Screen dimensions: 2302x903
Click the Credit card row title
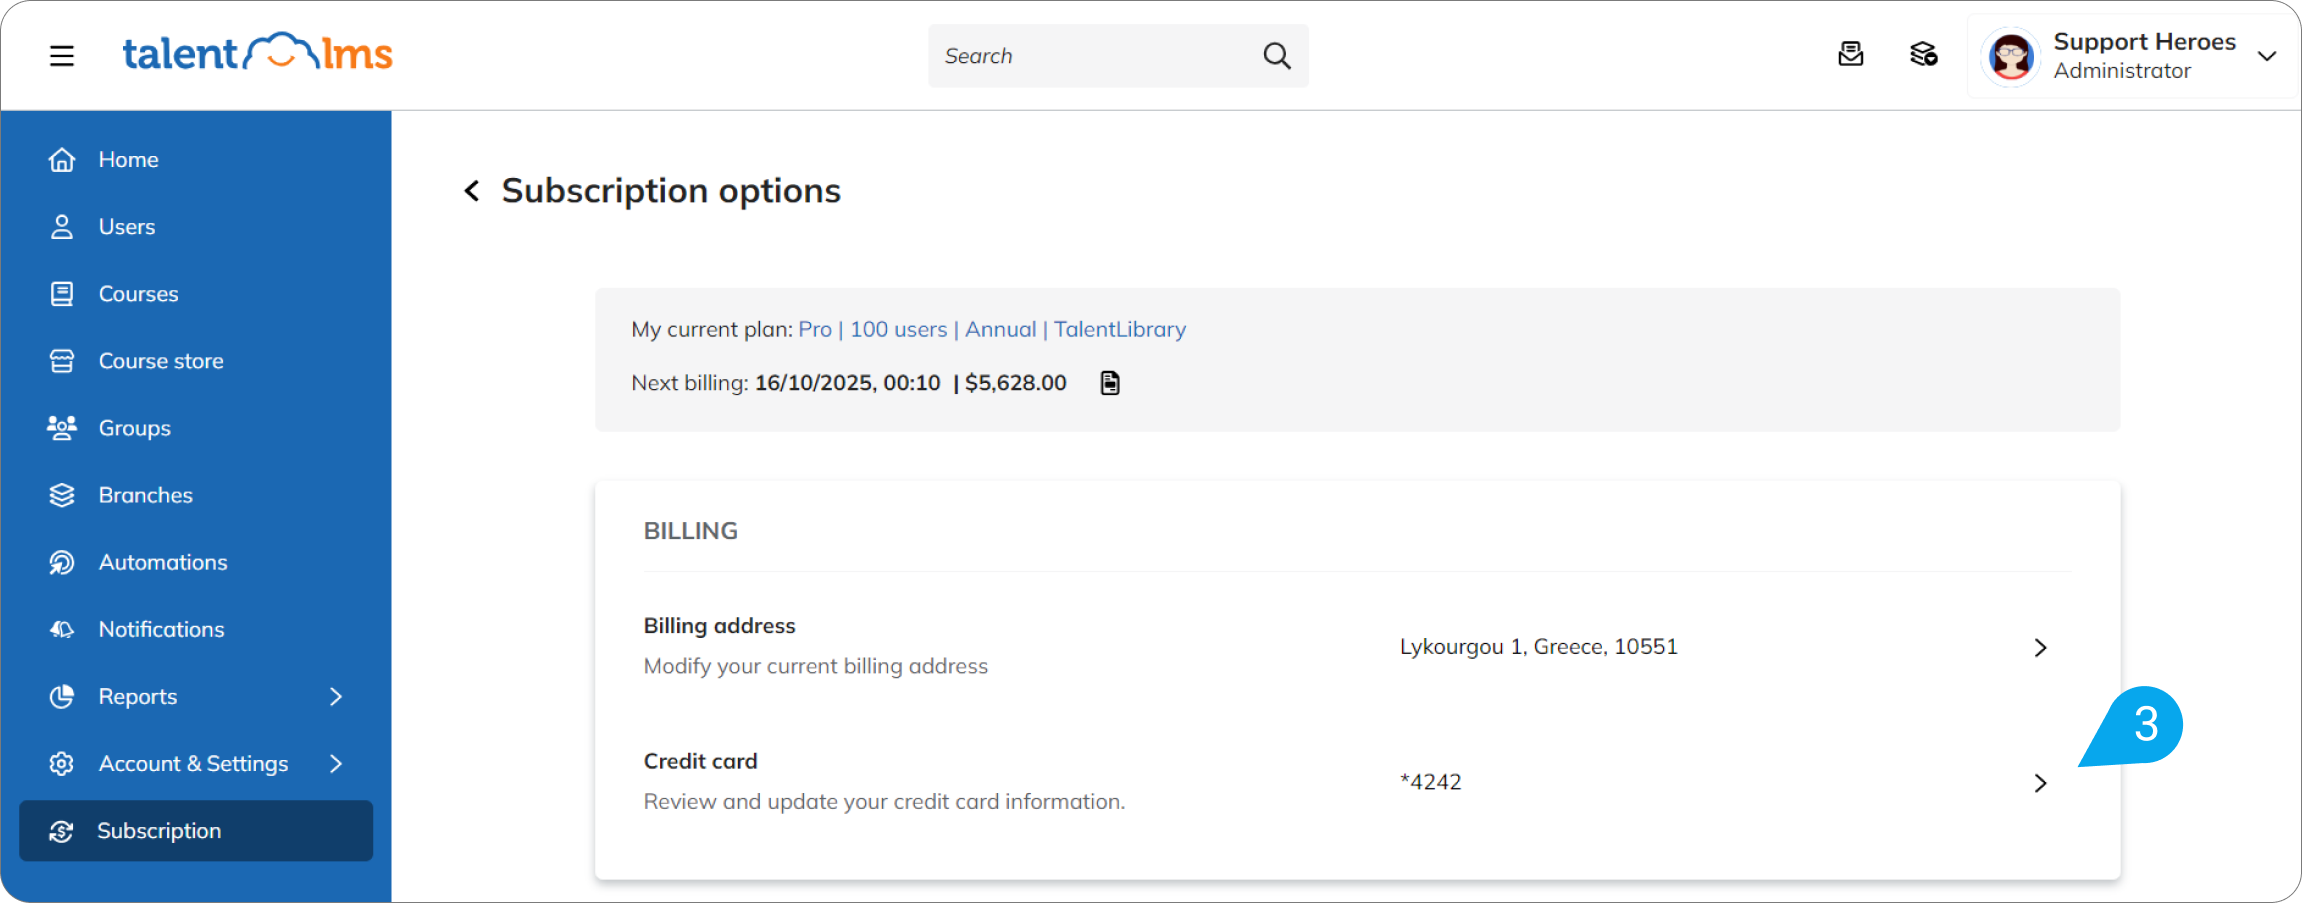click(x=701, y=761)
